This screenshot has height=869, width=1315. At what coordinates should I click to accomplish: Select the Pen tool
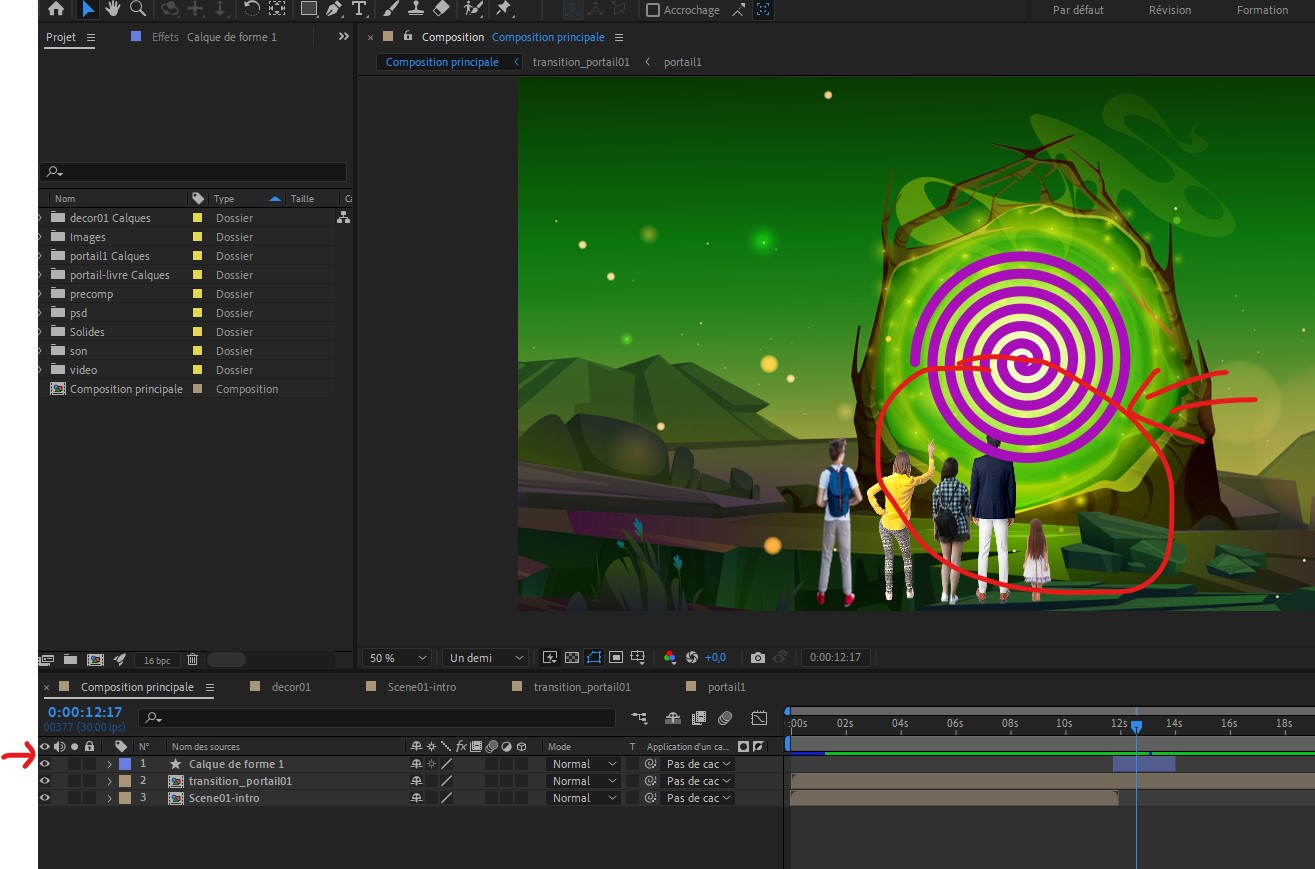(x=334, y=9)
